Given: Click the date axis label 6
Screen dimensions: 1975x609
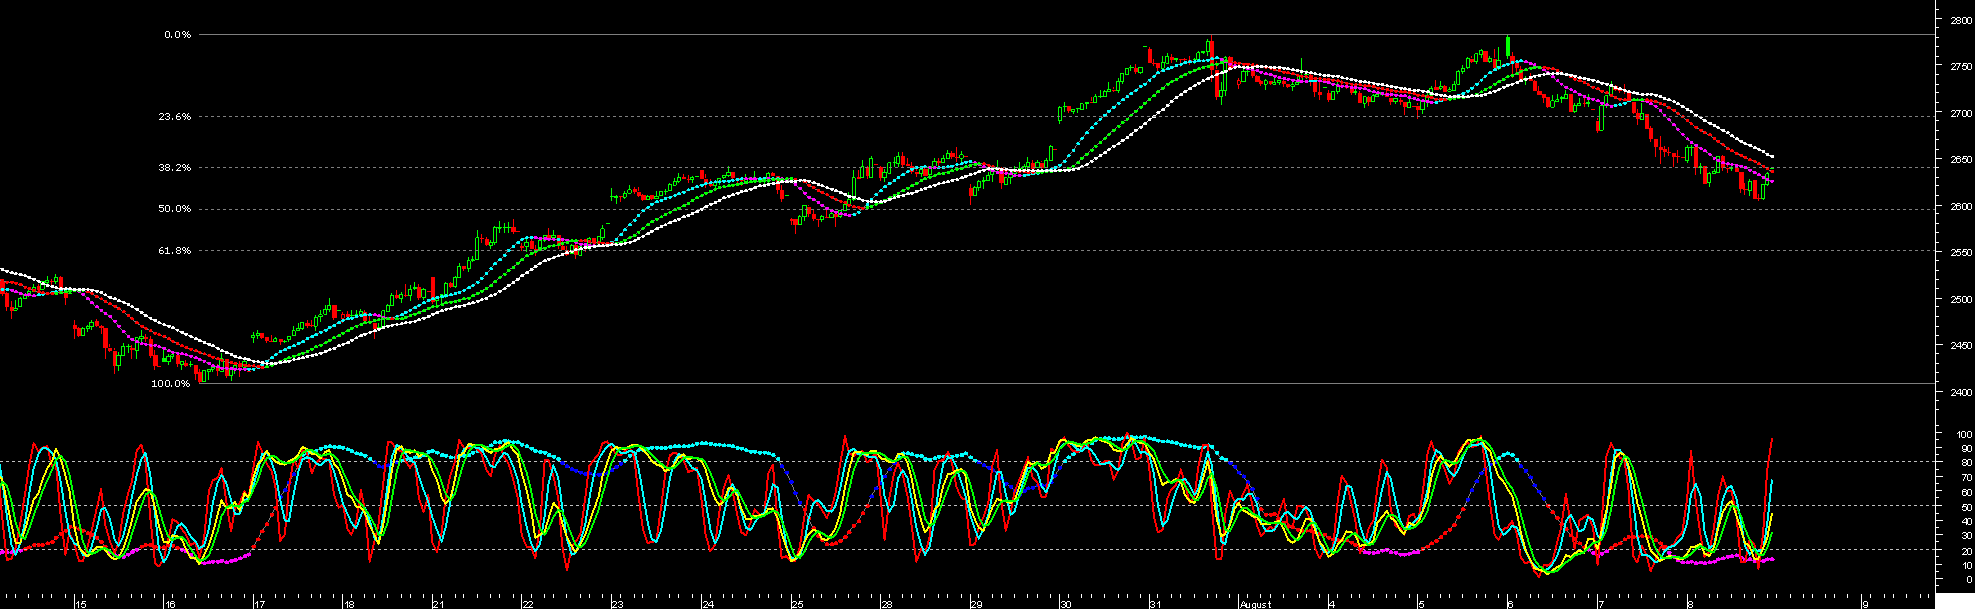Looking at the screenshot, I should [x=1510, y=604].
